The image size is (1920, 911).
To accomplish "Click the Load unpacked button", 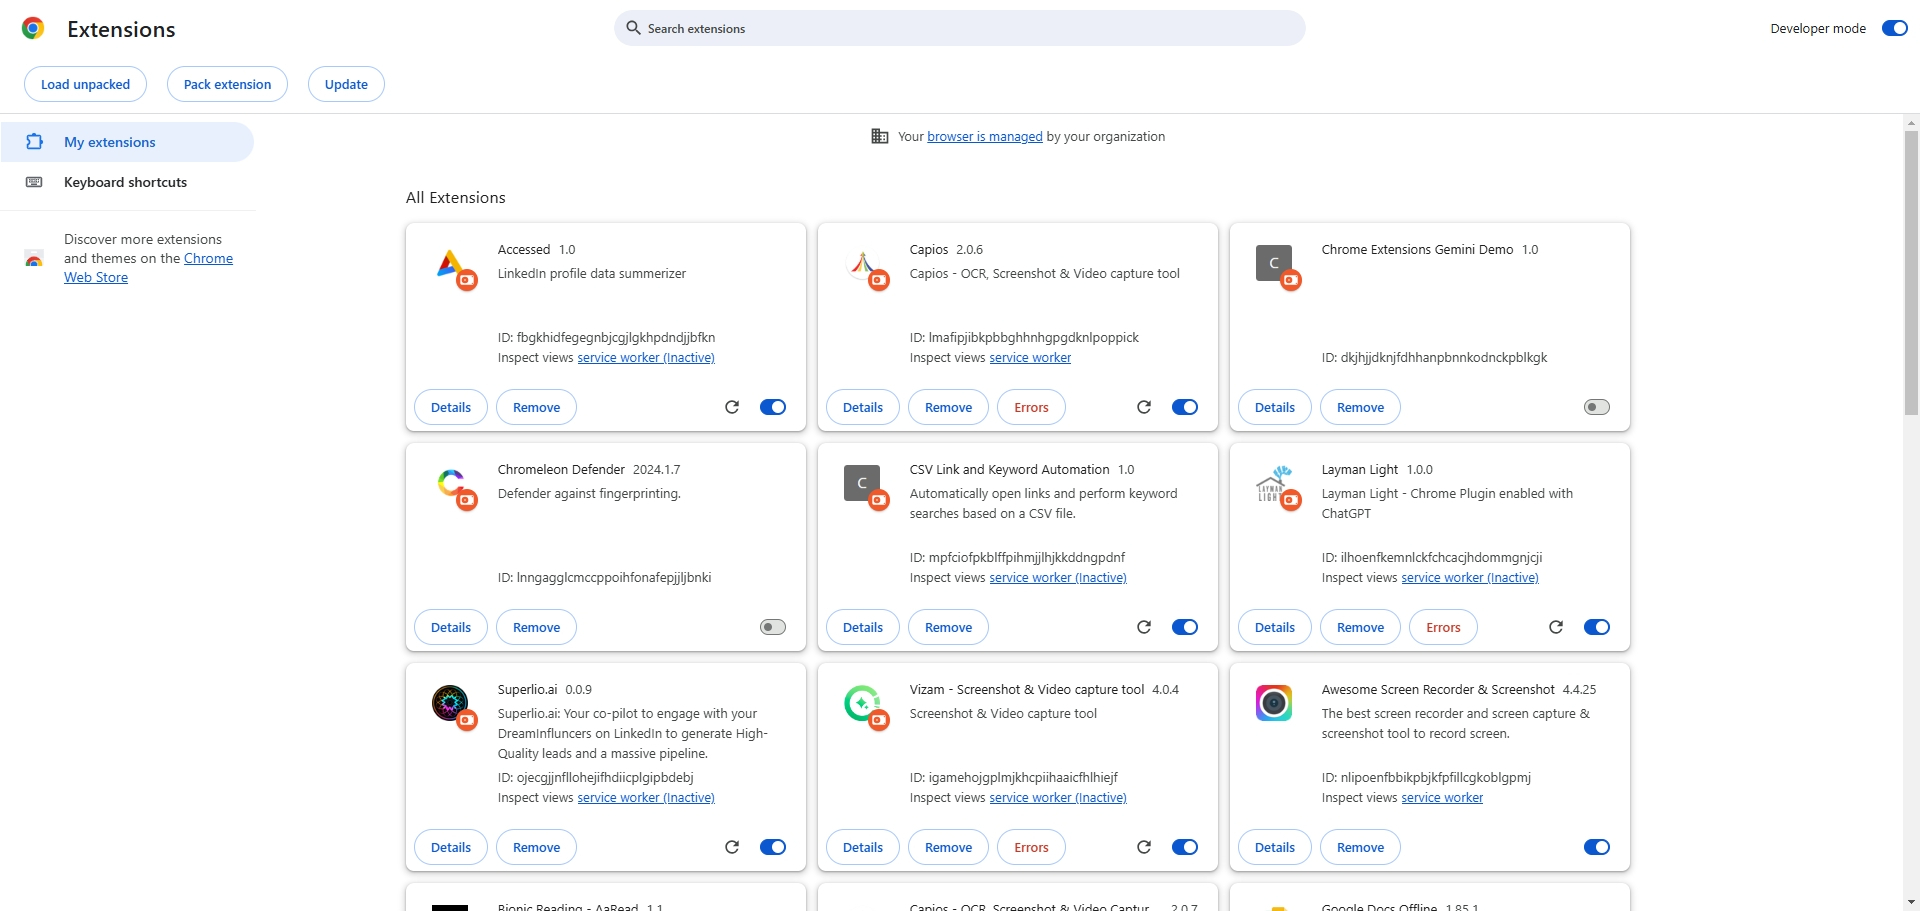I will point(85,84).
